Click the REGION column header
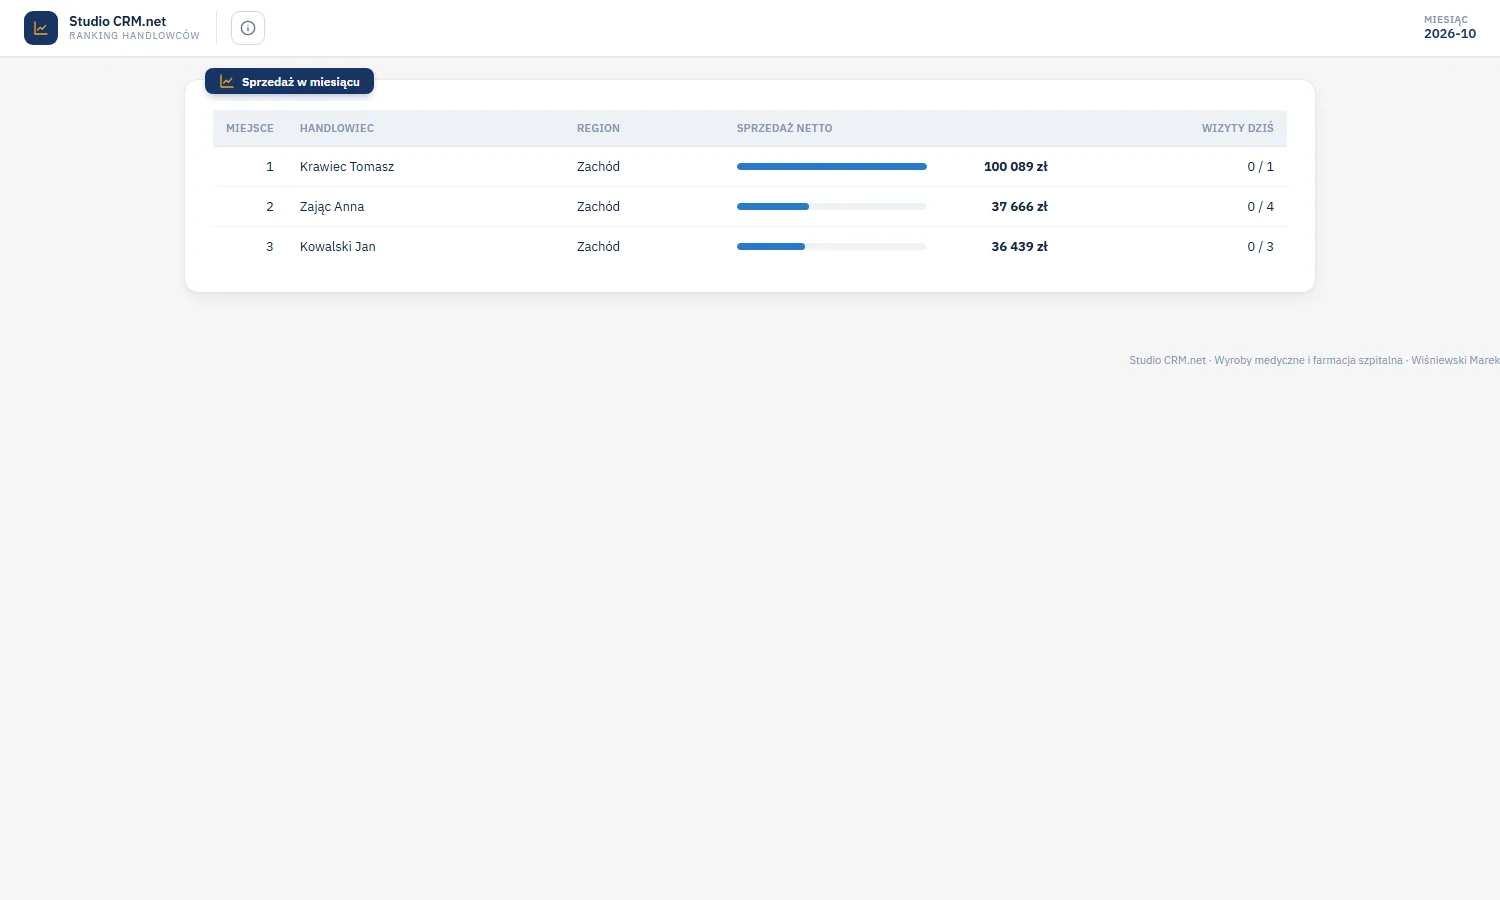Screen dimensions: 1500x900 tap(598, 128)
